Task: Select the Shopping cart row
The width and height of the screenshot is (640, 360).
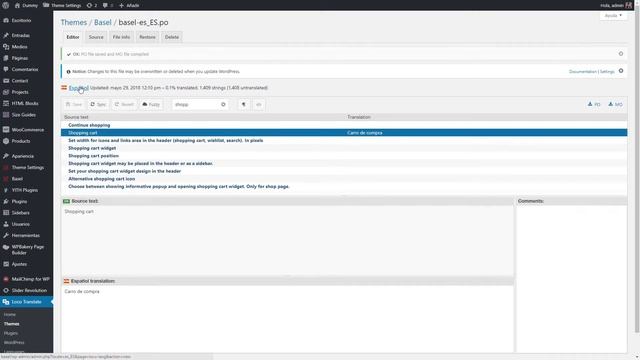Action: coord(344,133)
